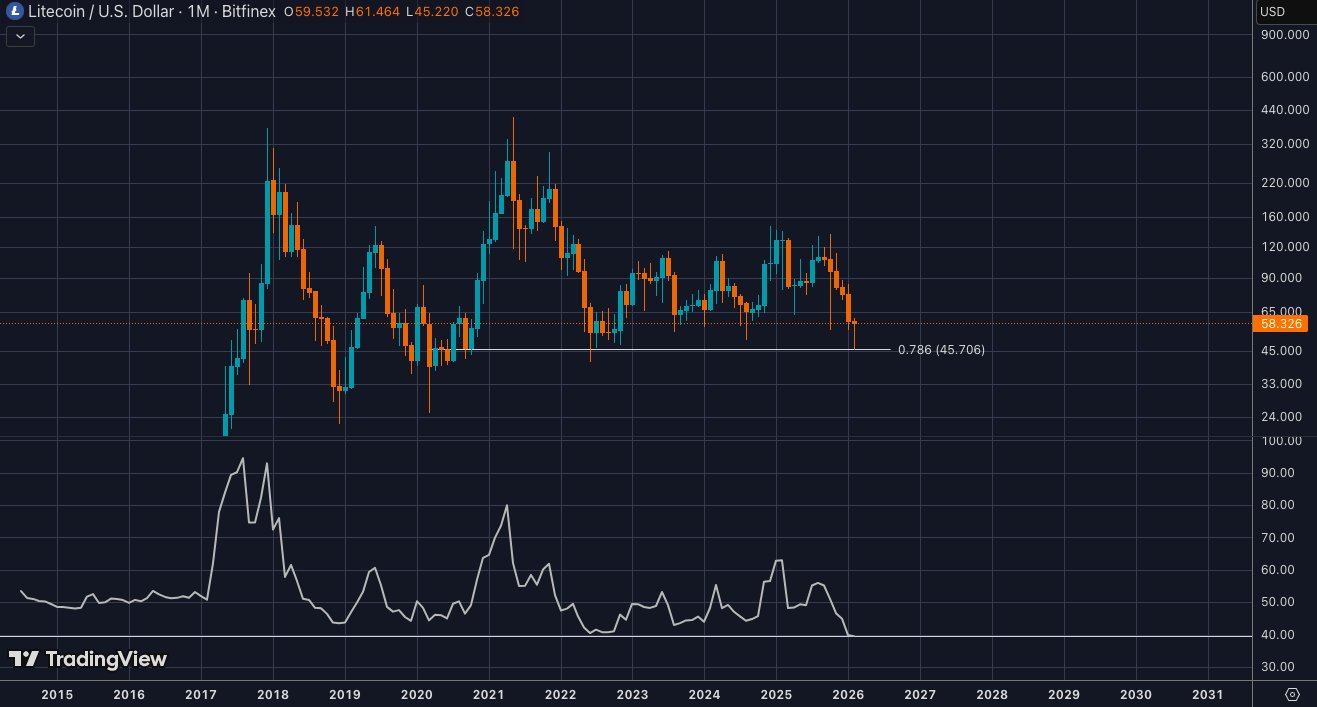Click the 2021 label on time axis
Image resolution: width=1317 pixels, height=707 pixels.
point(488,694)
